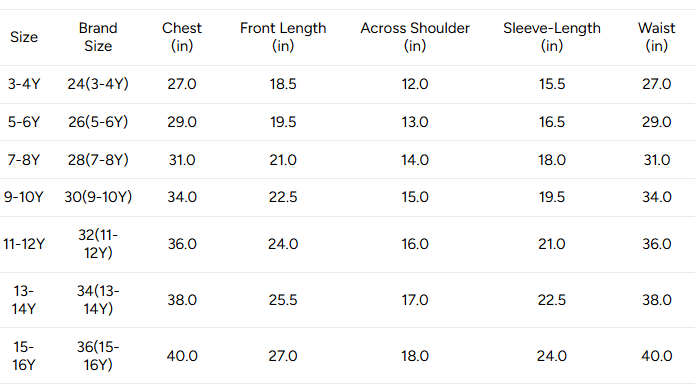Select the 30(9-10Y) brand size cell
This screenshot has height=387, width=695.
coord(98,197)
